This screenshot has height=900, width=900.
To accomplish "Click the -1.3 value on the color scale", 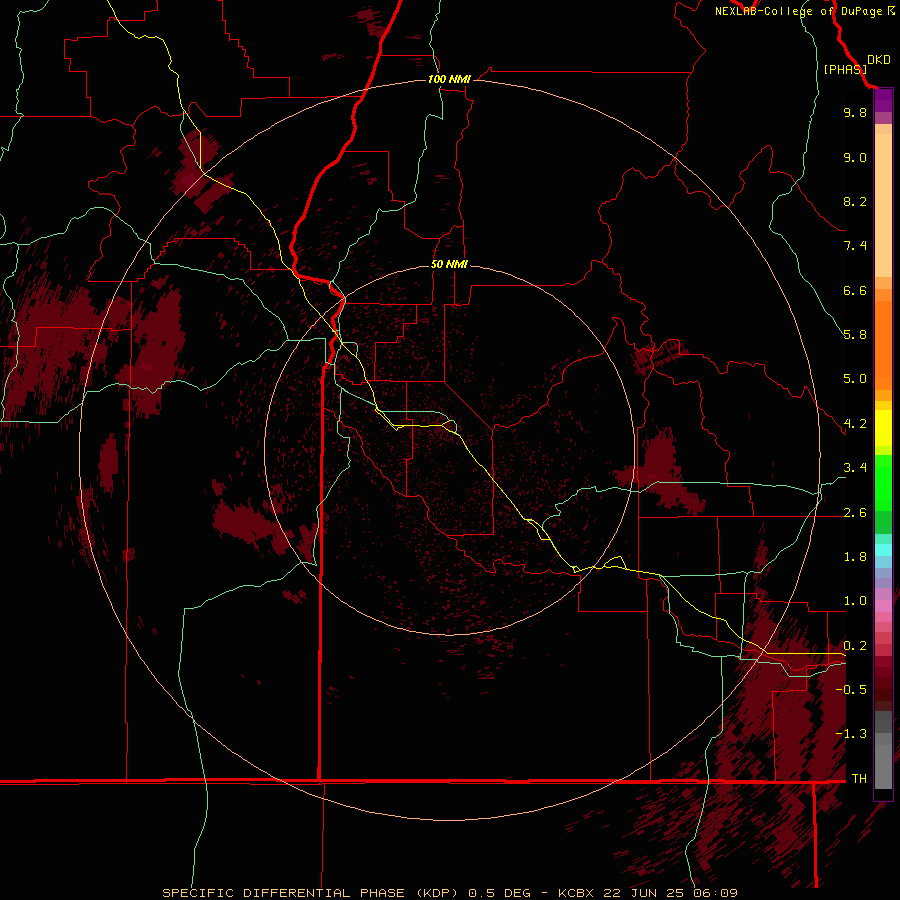I will [x=851, y=734].
